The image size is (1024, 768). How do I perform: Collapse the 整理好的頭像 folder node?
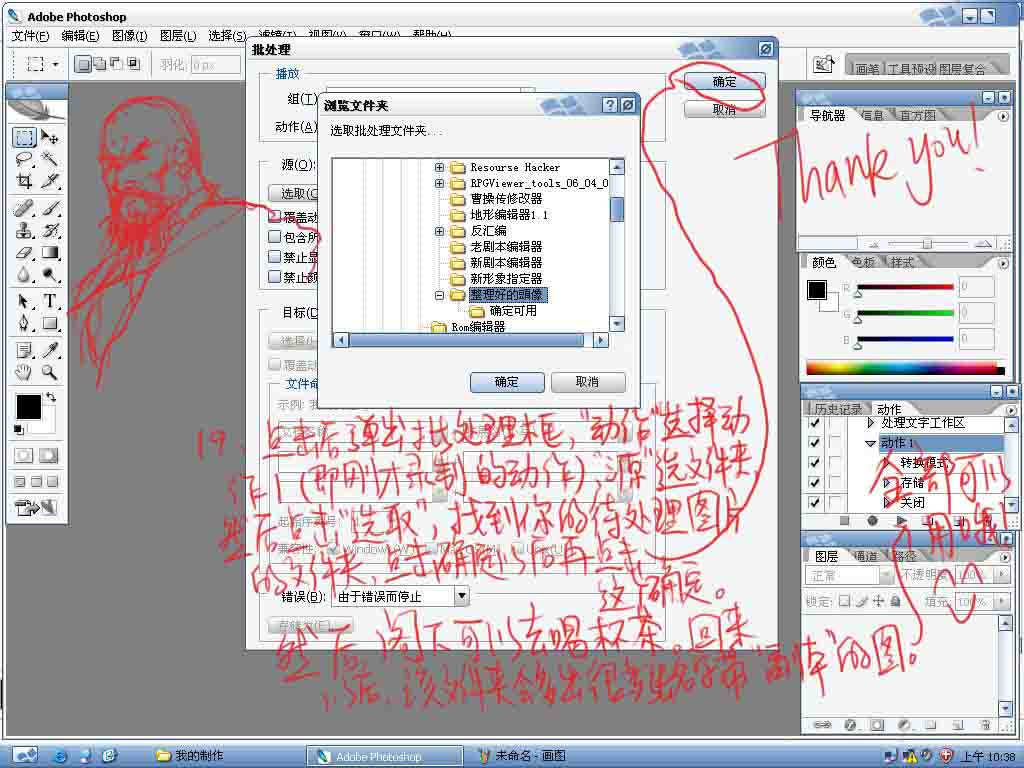point(439,296)
